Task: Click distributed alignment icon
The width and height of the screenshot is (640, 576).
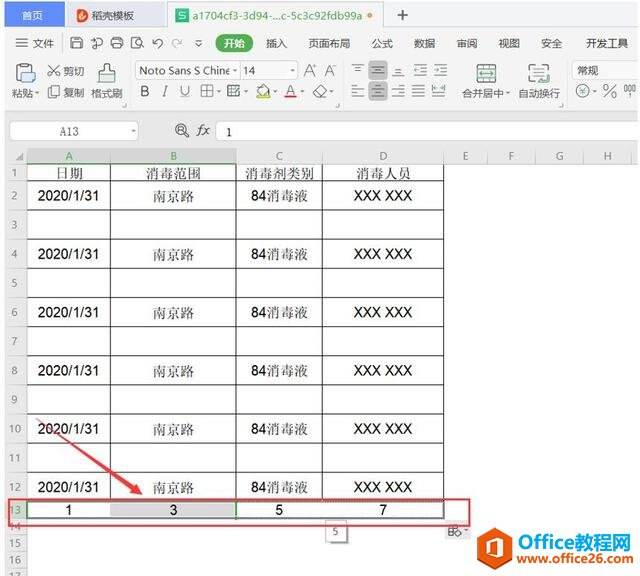Action: click(438, 91)
